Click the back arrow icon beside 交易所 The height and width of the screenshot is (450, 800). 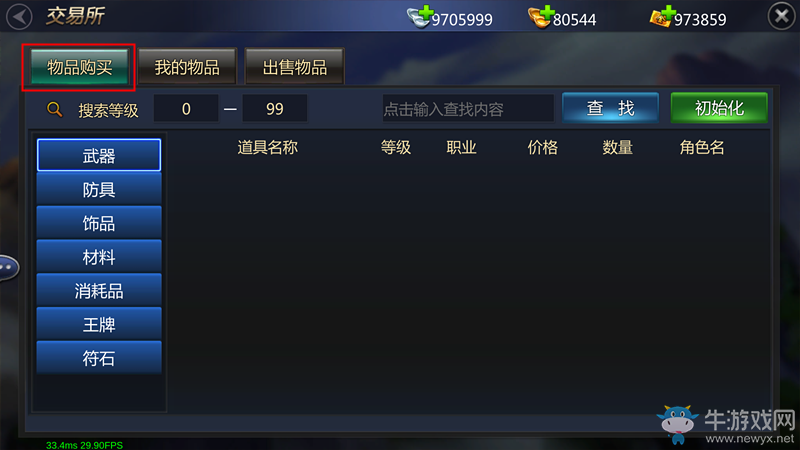(19, 16)
